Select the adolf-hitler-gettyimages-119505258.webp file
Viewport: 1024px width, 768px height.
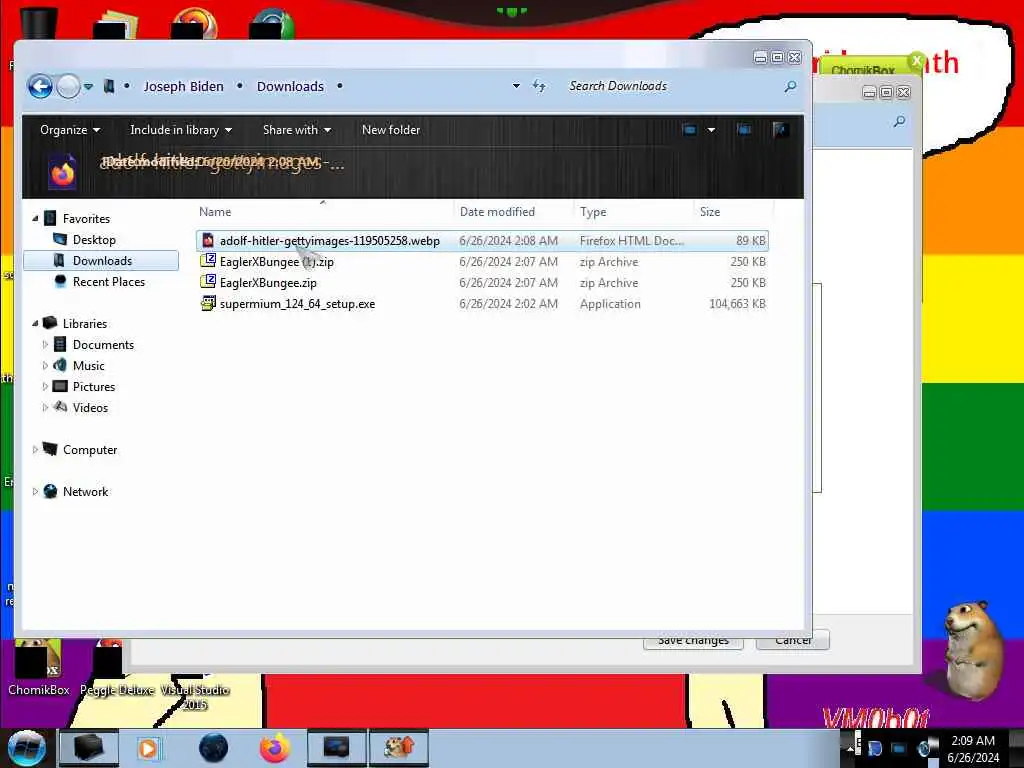point(482,241)
